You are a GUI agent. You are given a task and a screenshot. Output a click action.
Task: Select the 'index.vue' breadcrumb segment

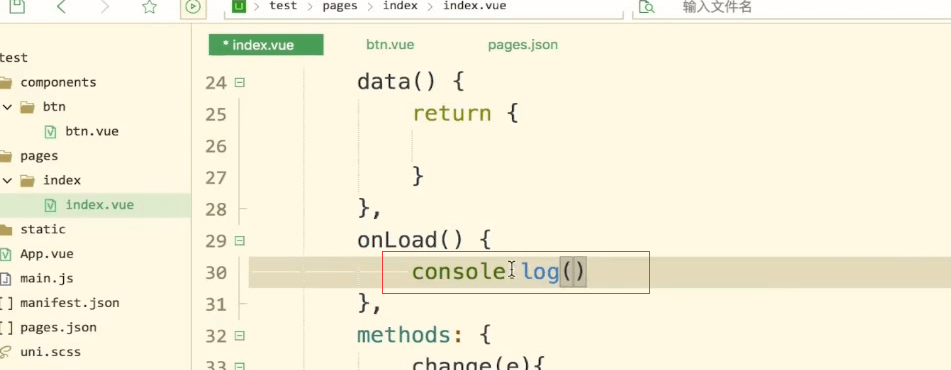[x=475, y=6]
